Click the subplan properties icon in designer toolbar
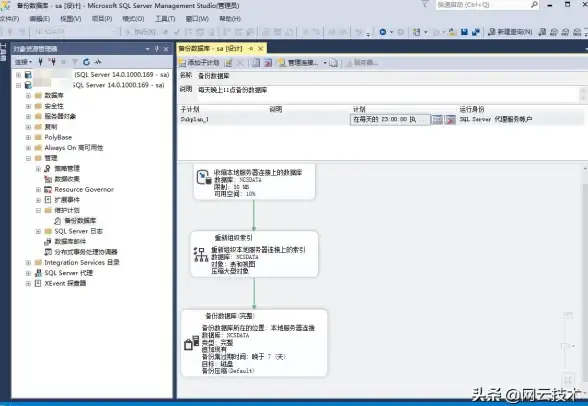The image size is (588, 406). (228, 63)
